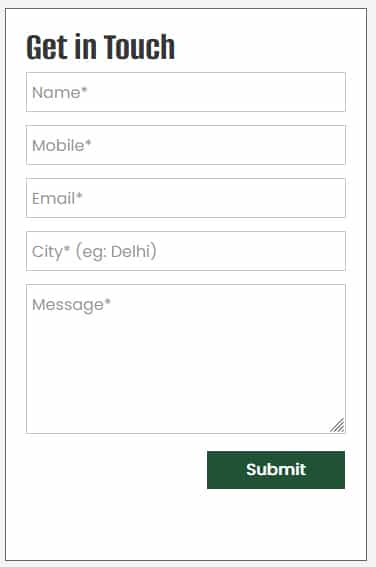Select the Email text box
Viewport: 376px width, 567px height.
coord(186,198)
